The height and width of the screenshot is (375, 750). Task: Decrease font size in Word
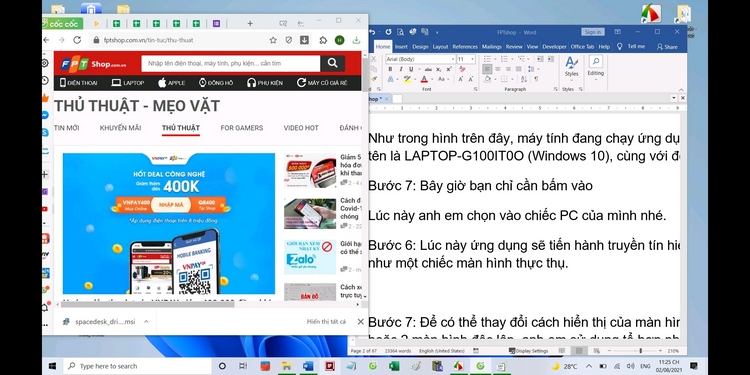pyautogui.click(x=471, y=79)
